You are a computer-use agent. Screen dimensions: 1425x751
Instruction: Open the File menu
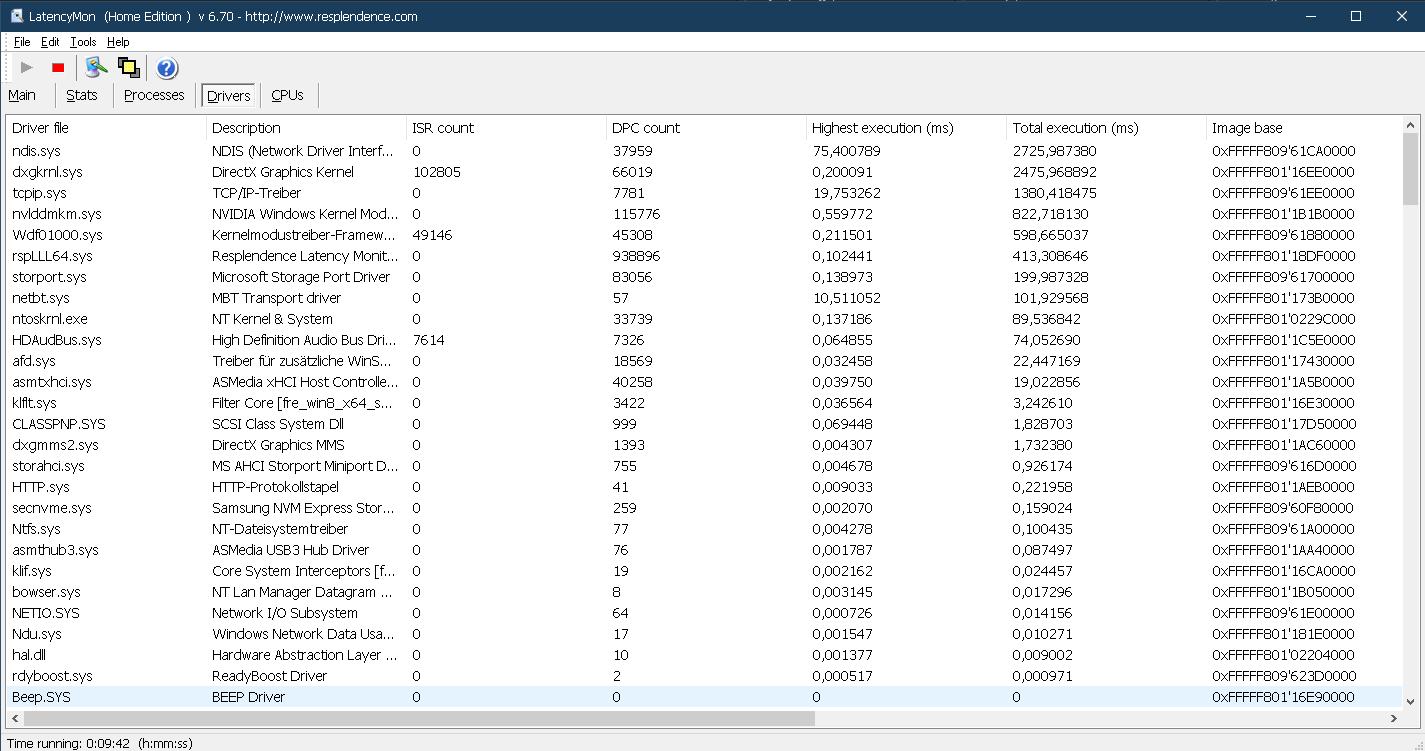pyautogui.click(x=22, y=42)
